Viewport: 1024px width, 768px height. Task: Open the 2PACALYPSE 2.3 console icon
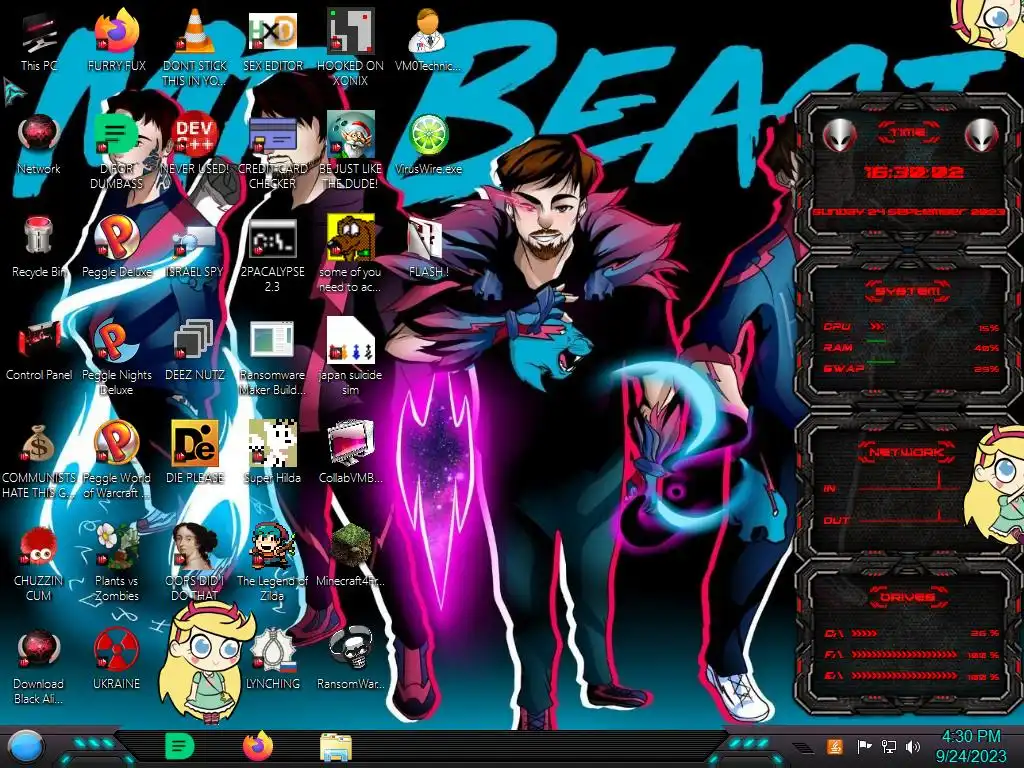(272, 255)
